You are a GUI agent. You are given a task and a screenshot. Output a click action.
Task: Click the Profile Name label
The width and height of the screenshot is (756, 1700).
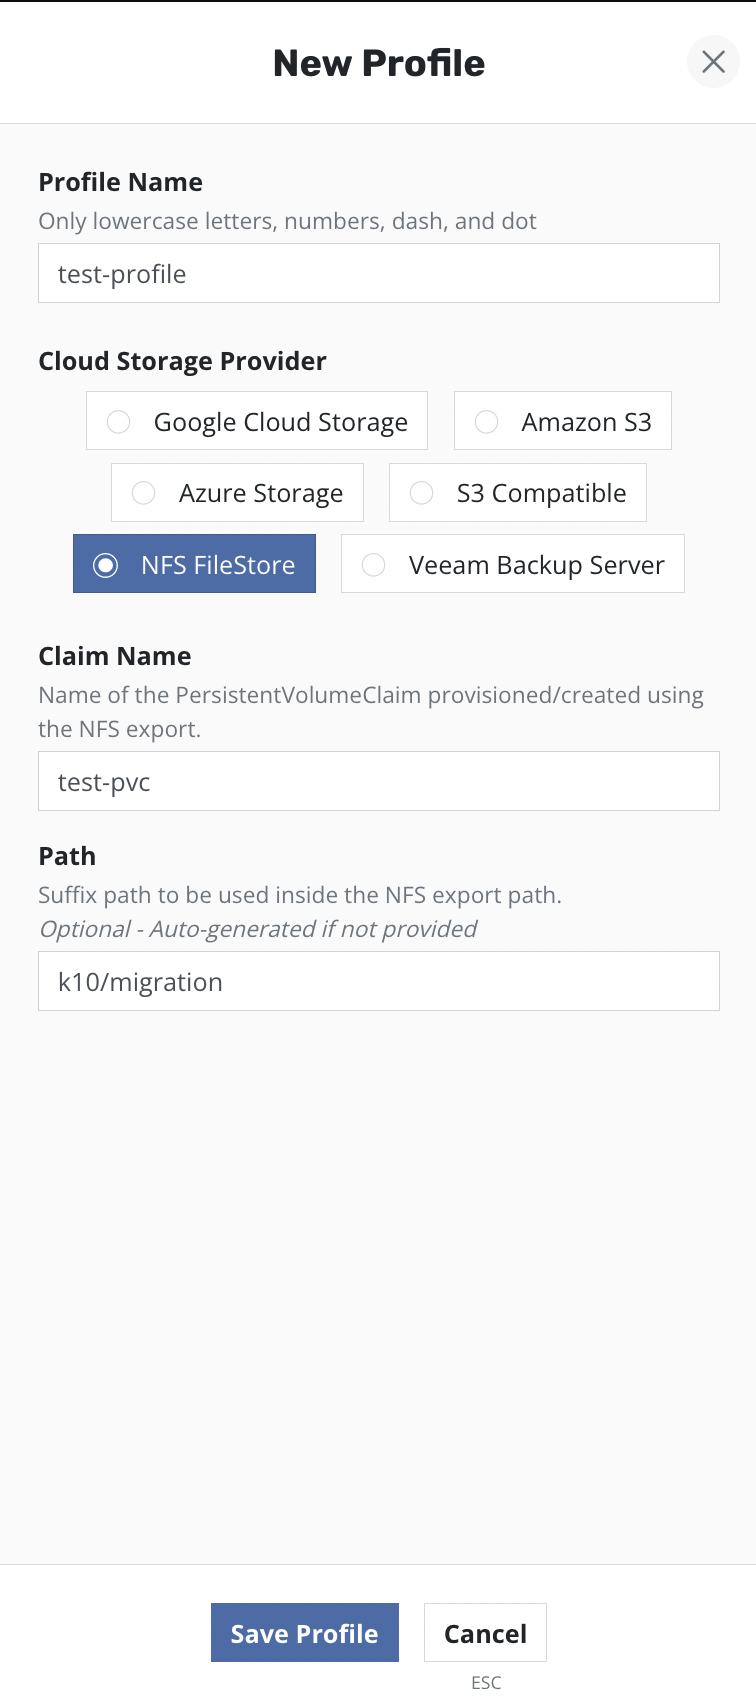pyautogui.click(x=120, y=182)
